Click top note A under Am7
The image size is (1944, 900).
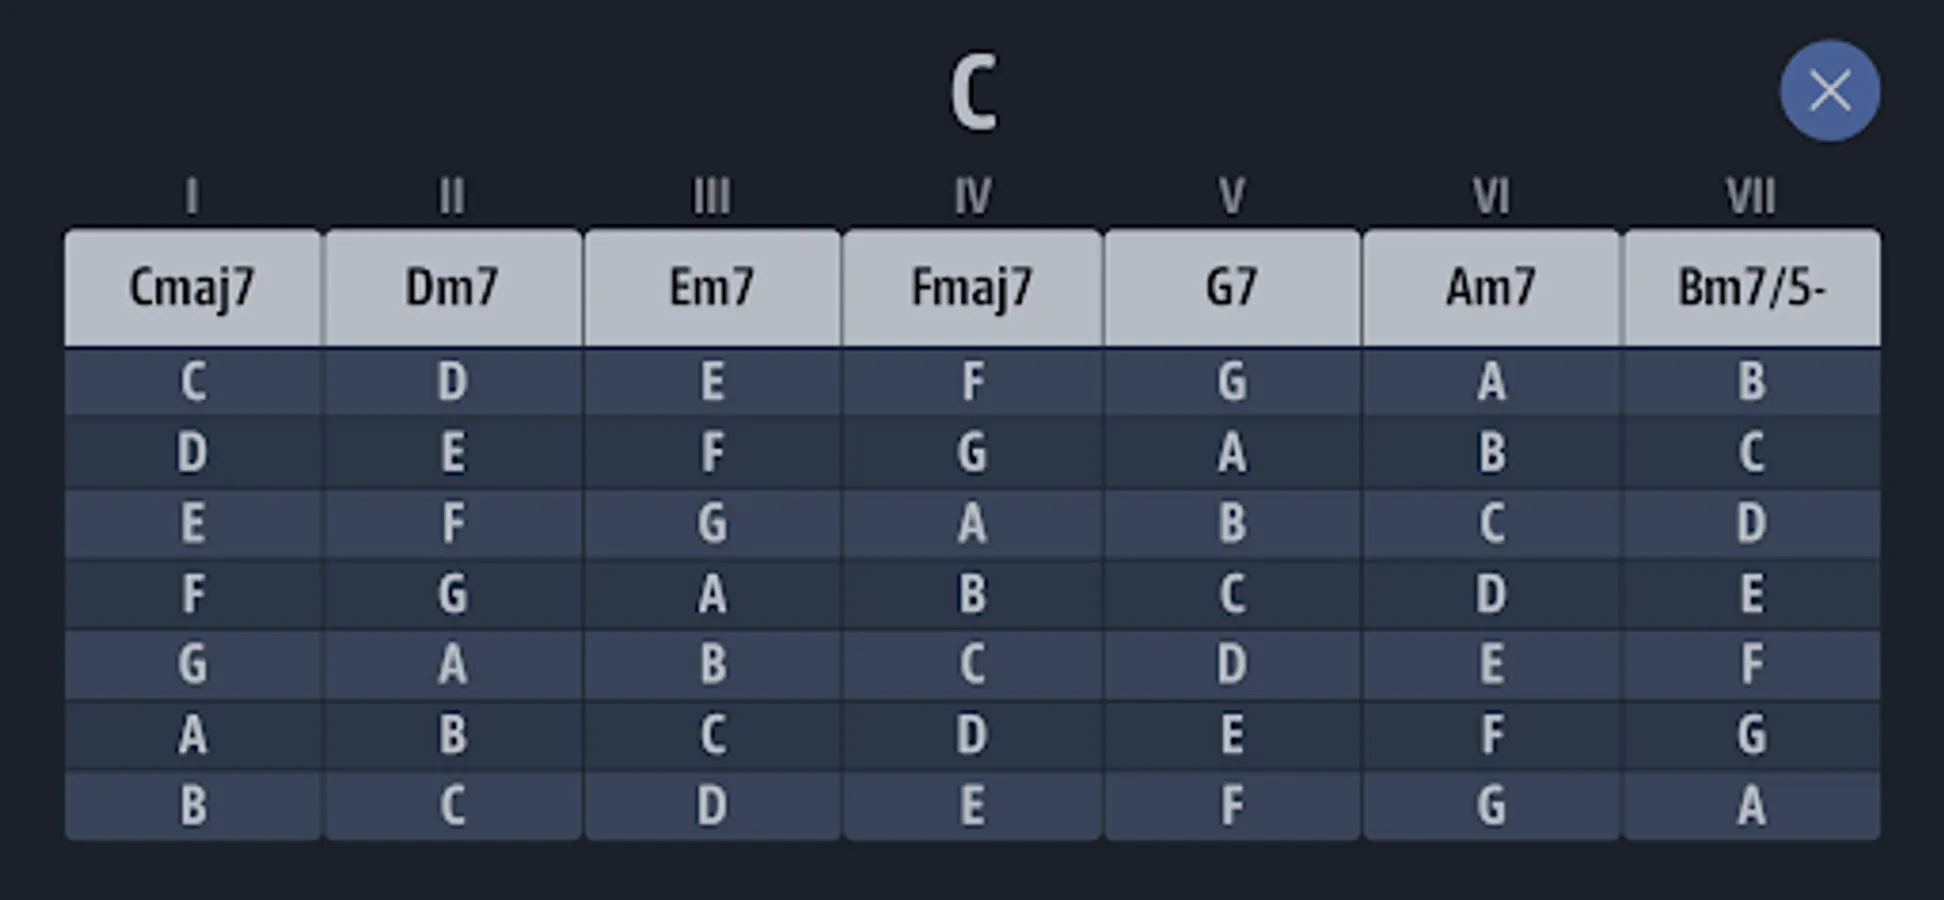click(x=1491, y=382)
